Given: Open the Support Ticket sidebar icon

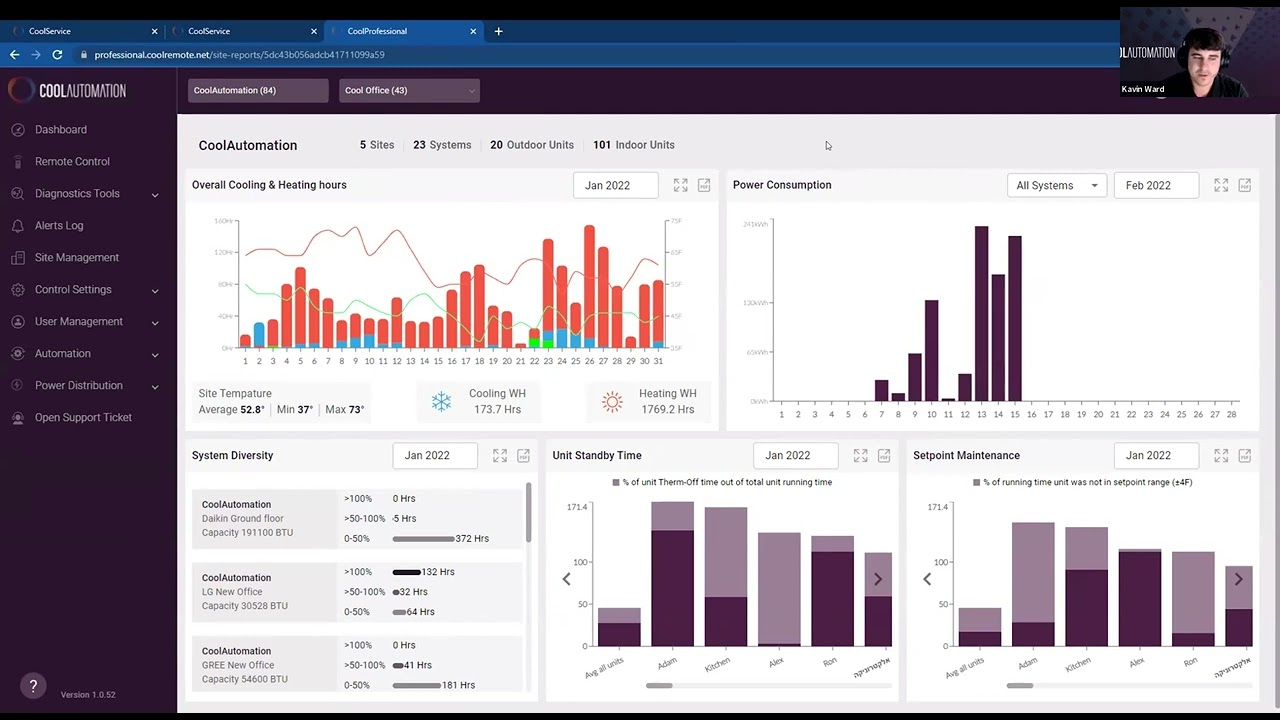Looking at the screenshot, I should click(17, 417).
